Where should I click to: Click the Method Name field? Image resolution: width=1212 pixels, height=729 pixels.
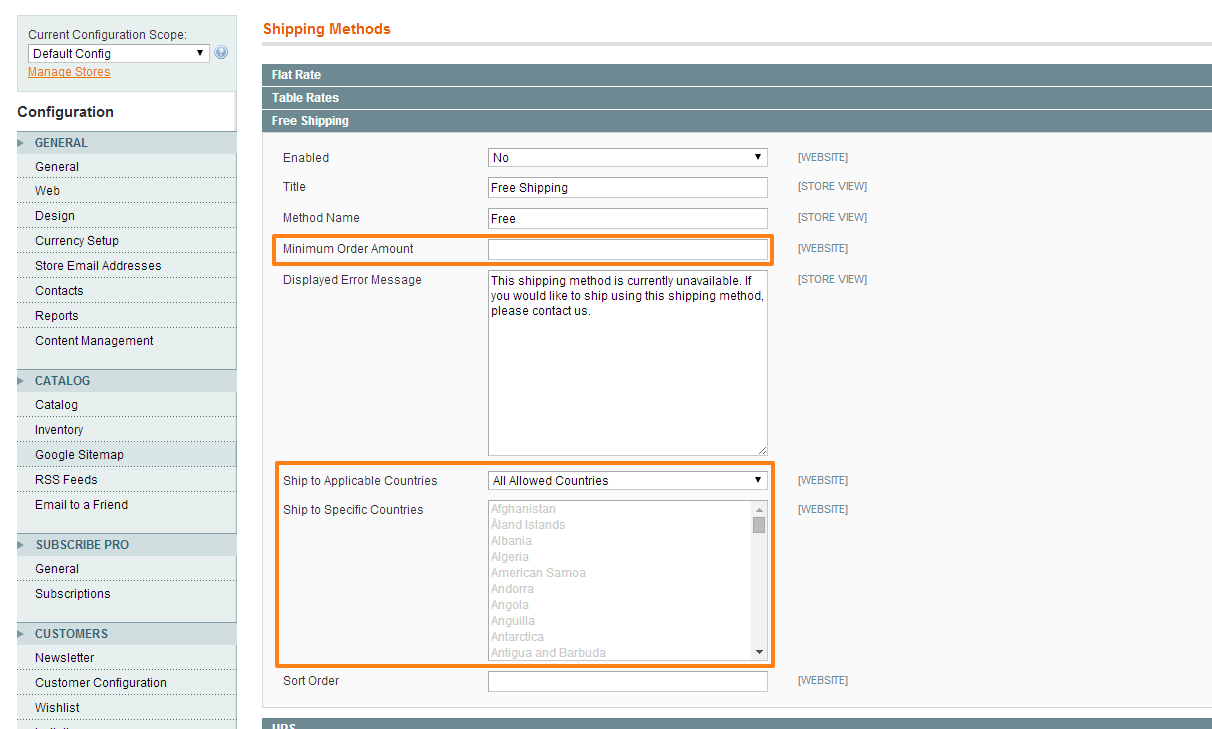pyautogui.click(x=628, y=218)
